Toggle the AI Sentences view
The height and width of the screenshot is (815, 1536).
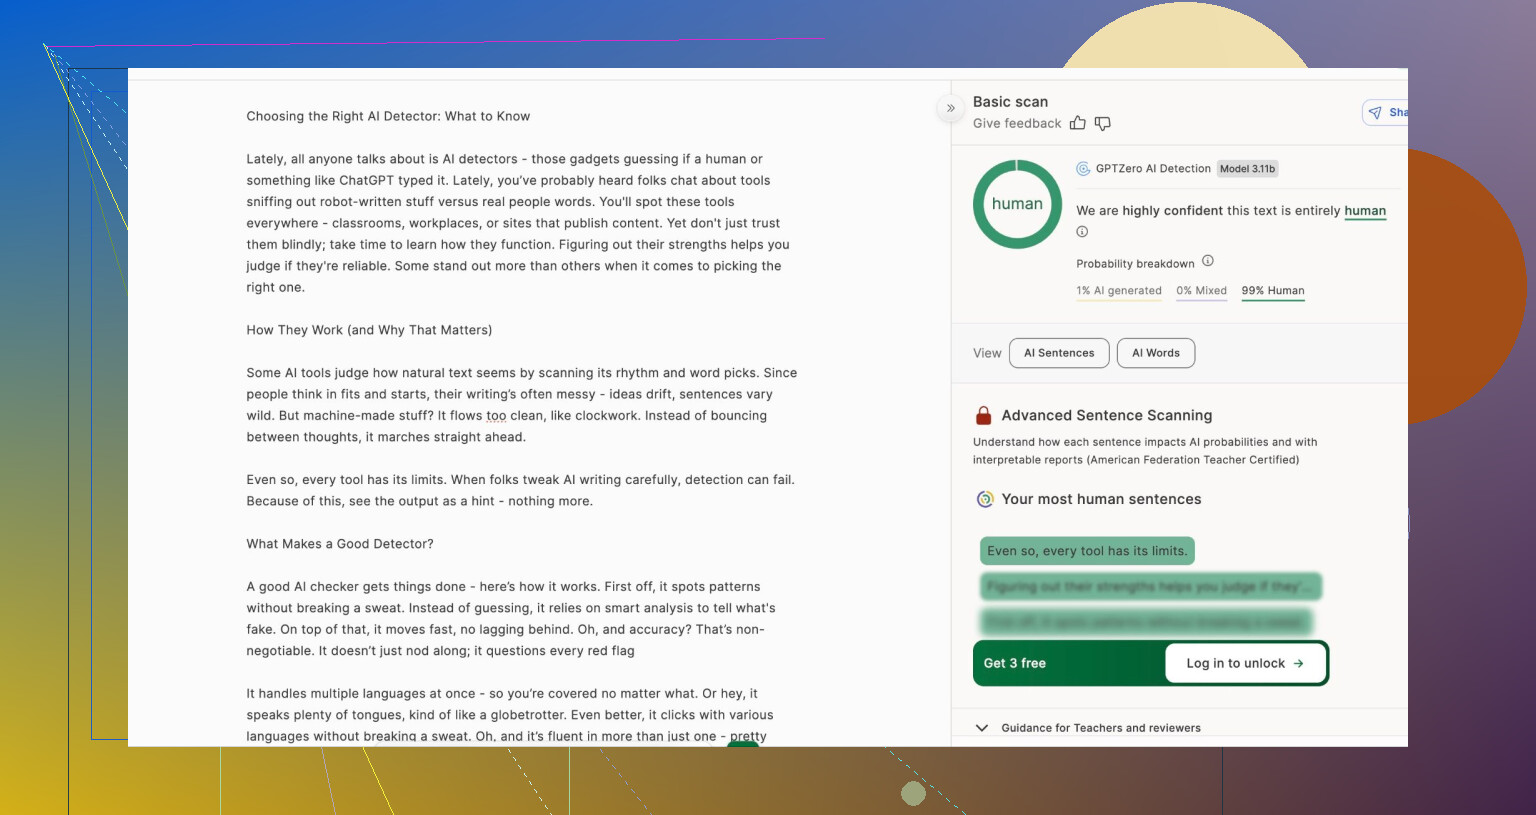pyautogui.click(x=1059, y=353)
